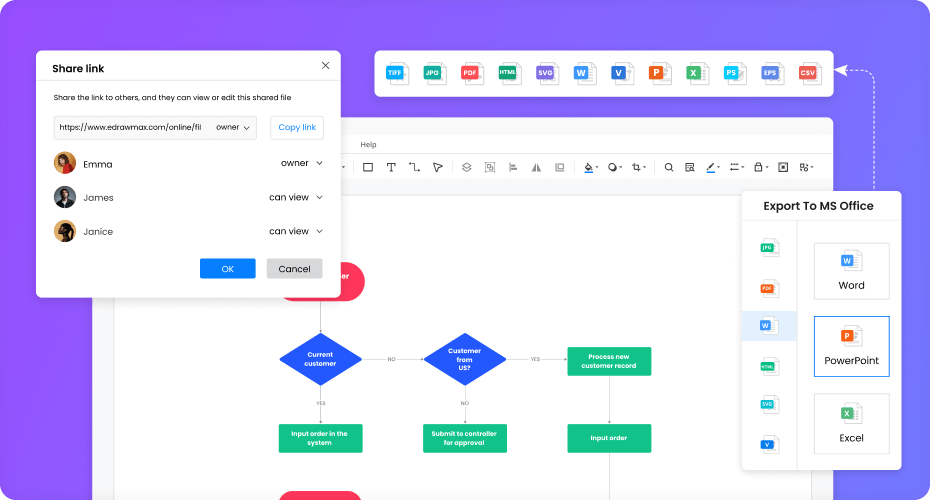Click the share URL input field
This screenshot has height=500, width=930.
tap(155, 128)
